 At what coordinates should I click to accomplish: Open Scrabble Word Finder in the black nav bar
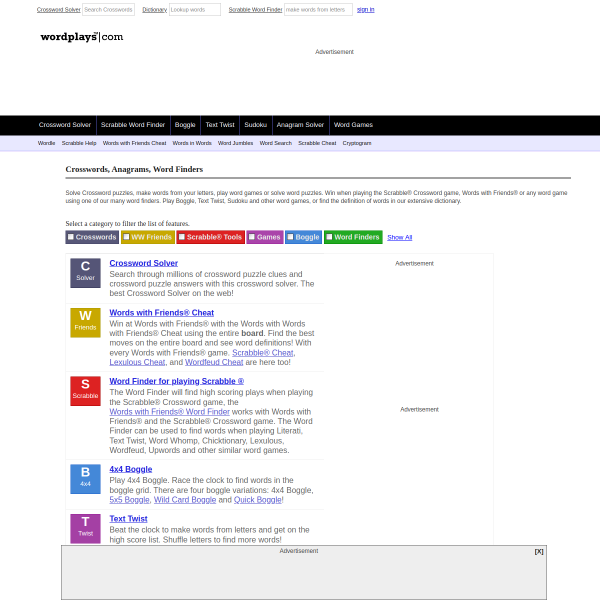[x=133, y=125]
